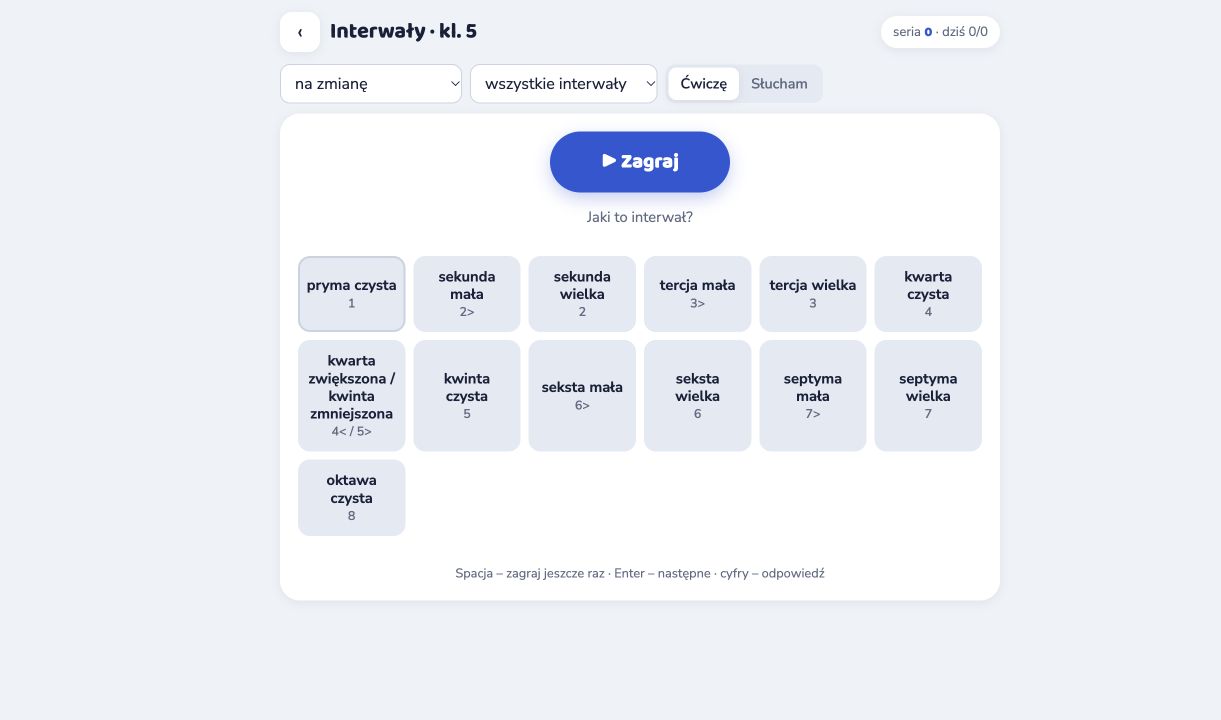This screenshot has height=720, width=1221.
Task: Switch to the Słucham mode
Action: [779, 84]
